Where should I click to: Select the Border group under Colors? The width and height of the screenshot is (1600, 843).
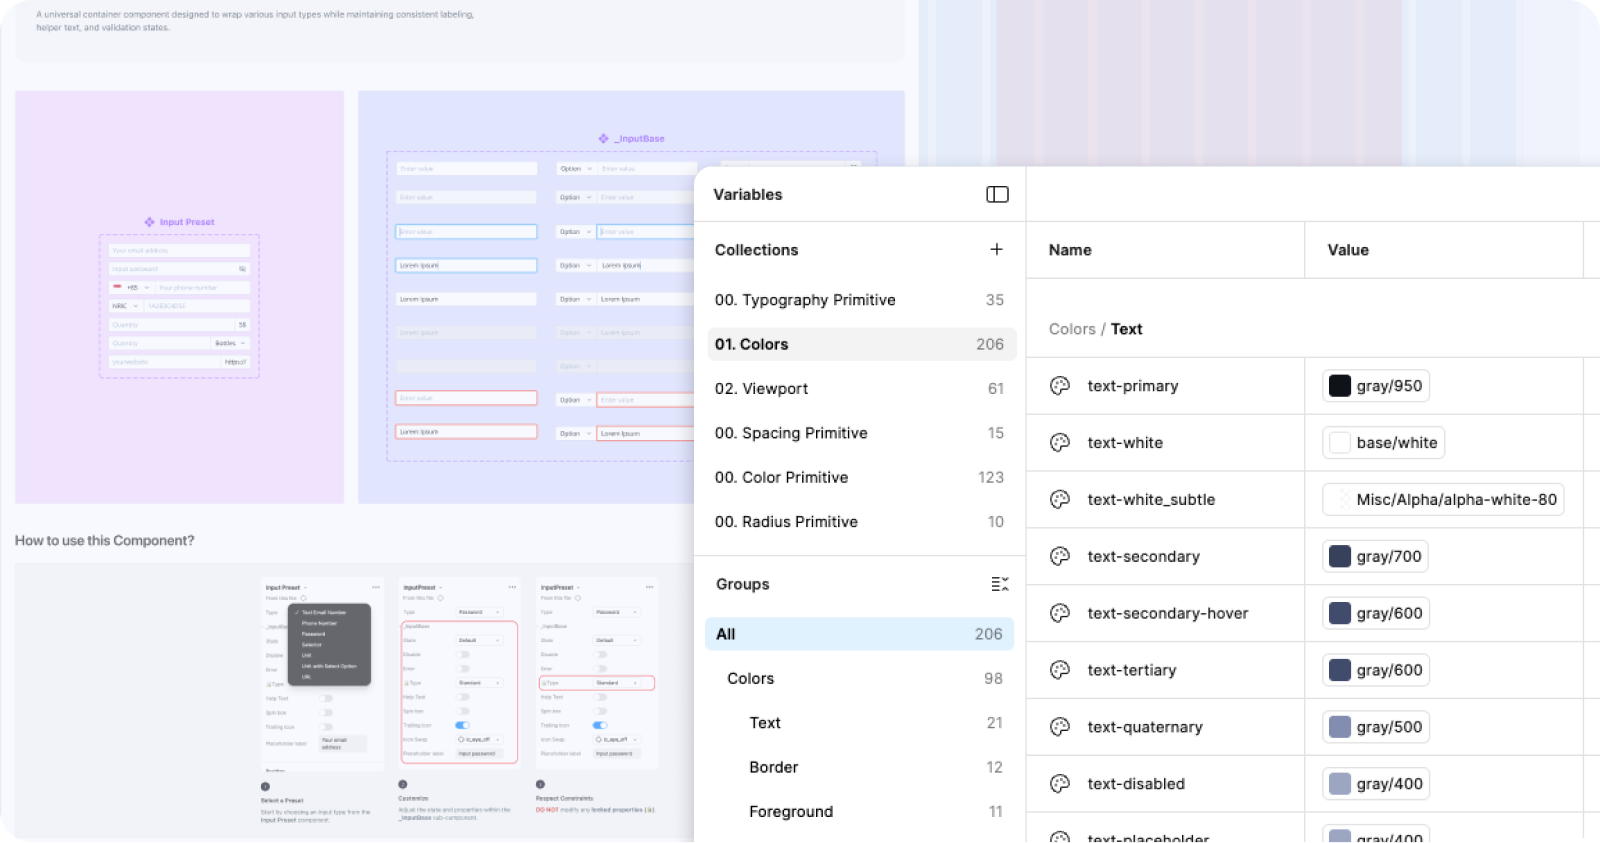pyautogui.click(x=773, y=767)
